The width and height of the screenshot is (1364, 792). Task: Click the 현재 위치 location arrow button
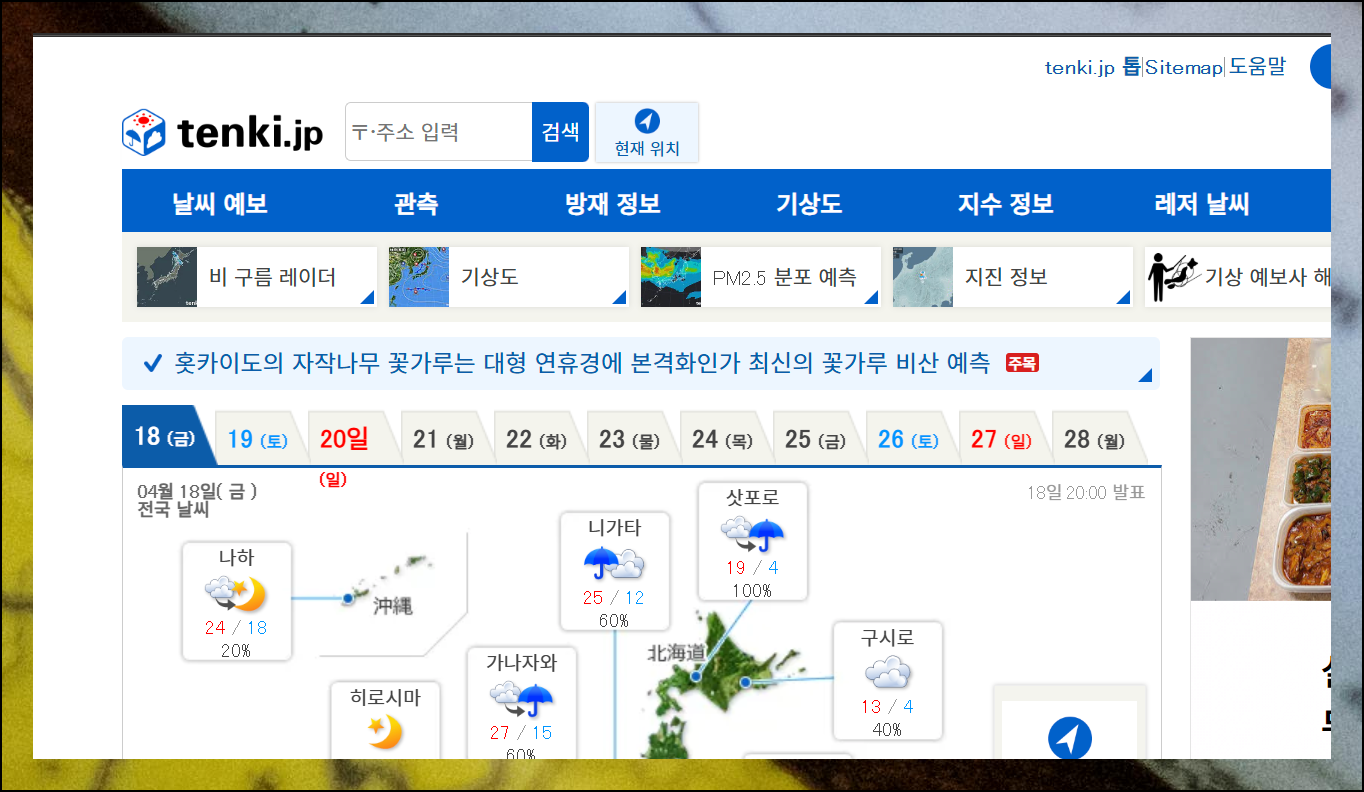click(647, 132)
